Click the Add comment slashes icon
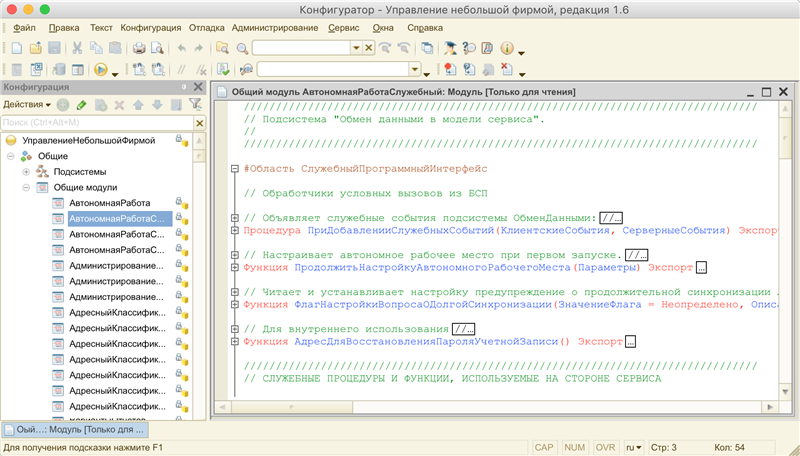The width and height of the screenshot is (800, 456). click(x=181, y=69)
